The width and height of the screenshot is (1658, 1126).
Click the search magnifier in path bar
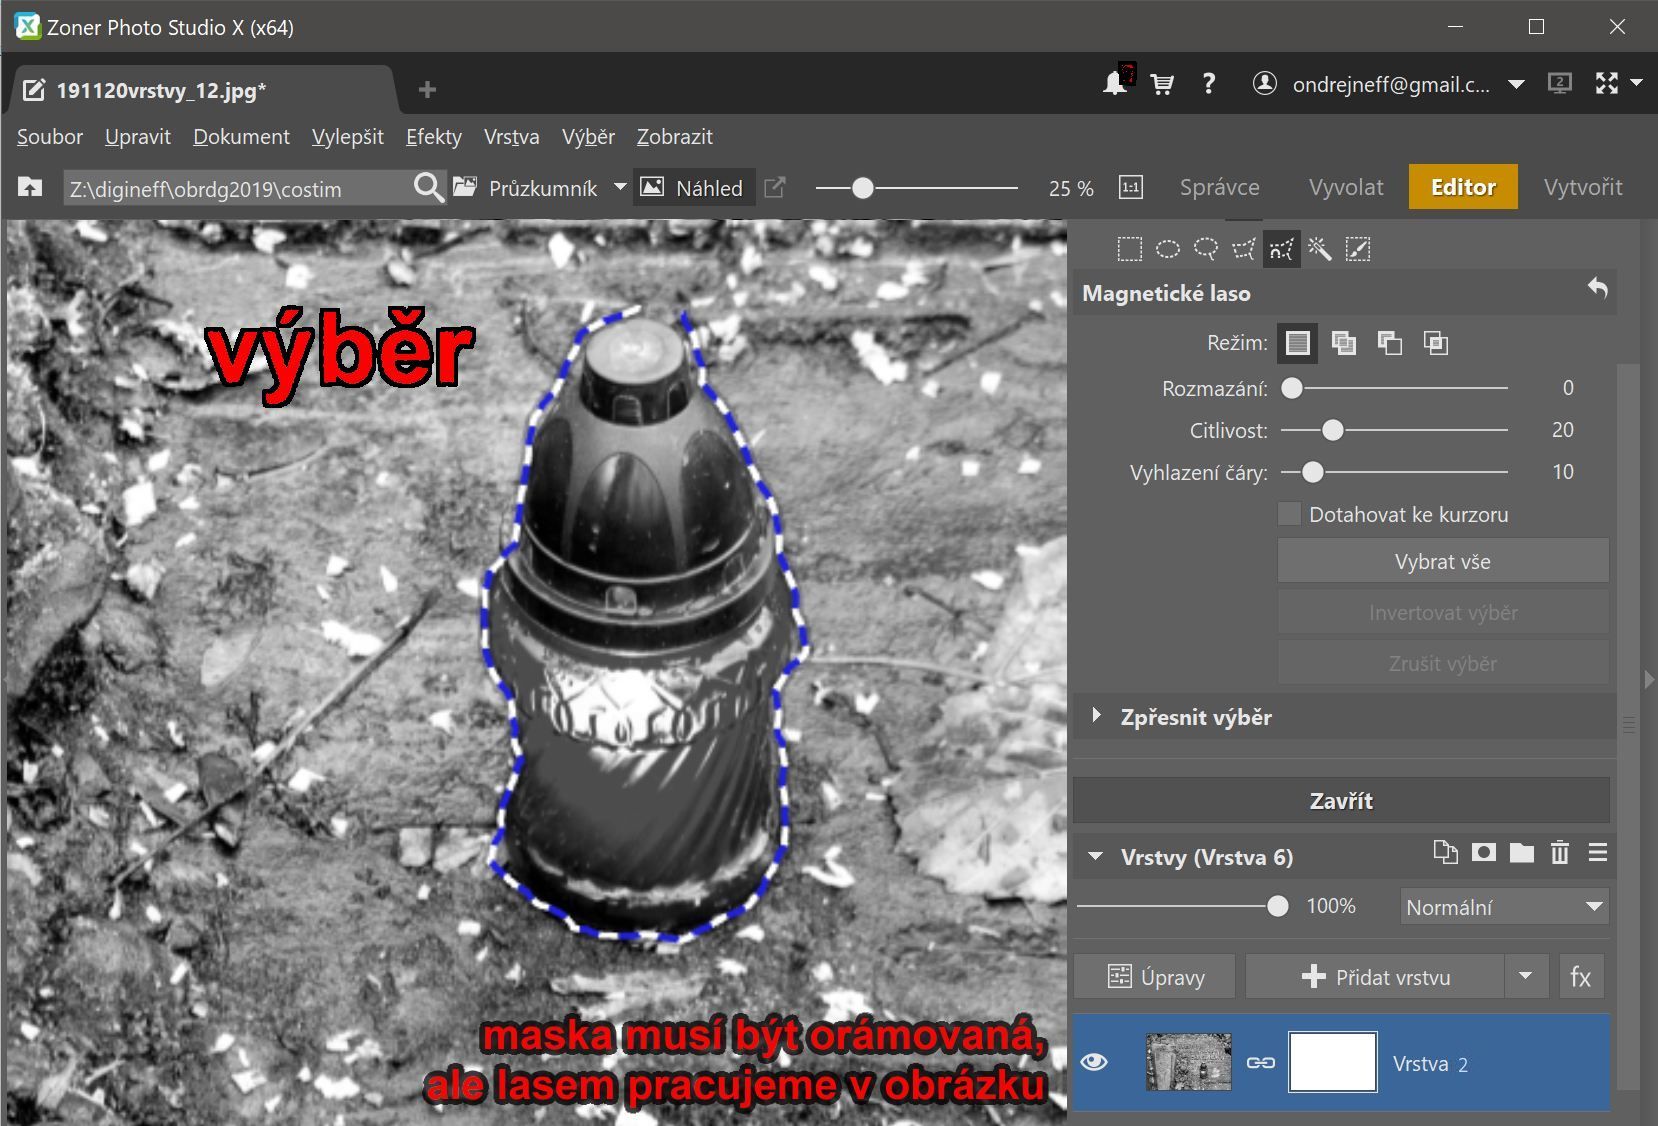[428, 187]
